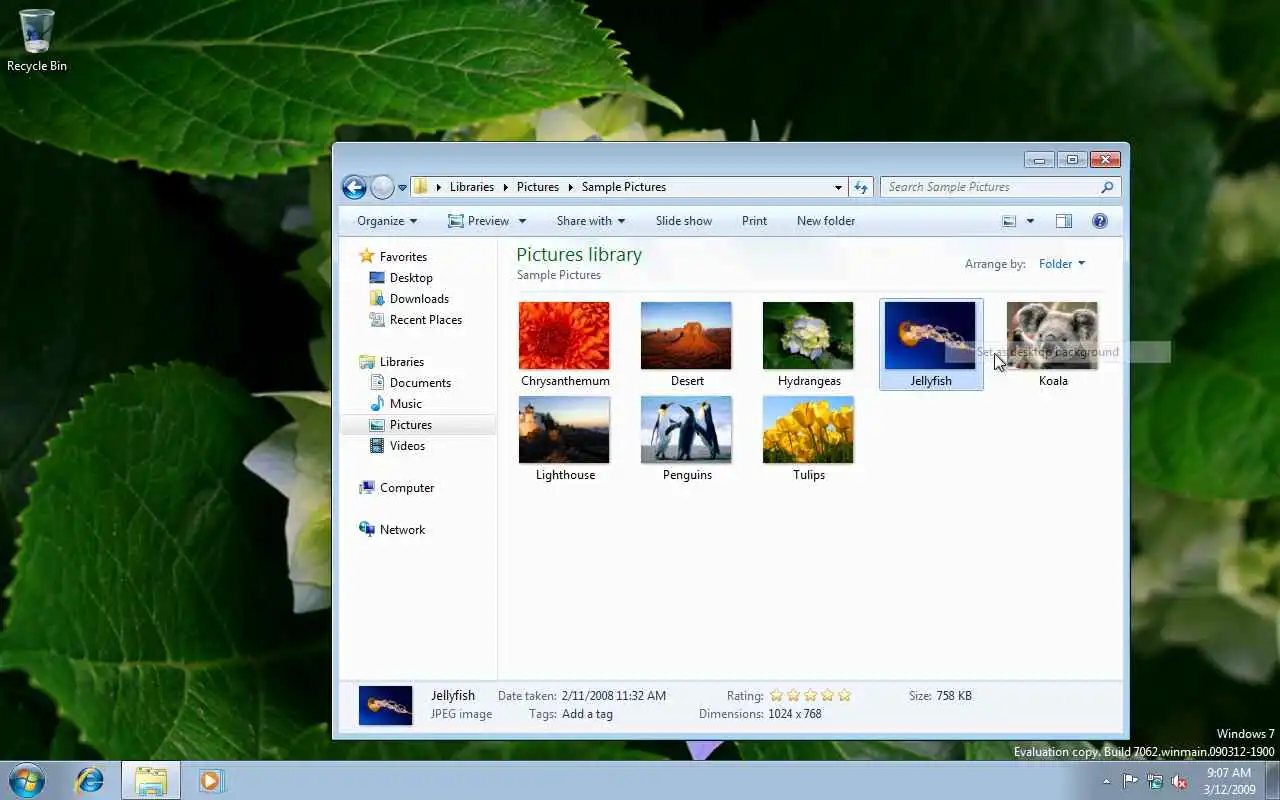
Task: Select the Jellyfish thumbnail
Action: 930,344
